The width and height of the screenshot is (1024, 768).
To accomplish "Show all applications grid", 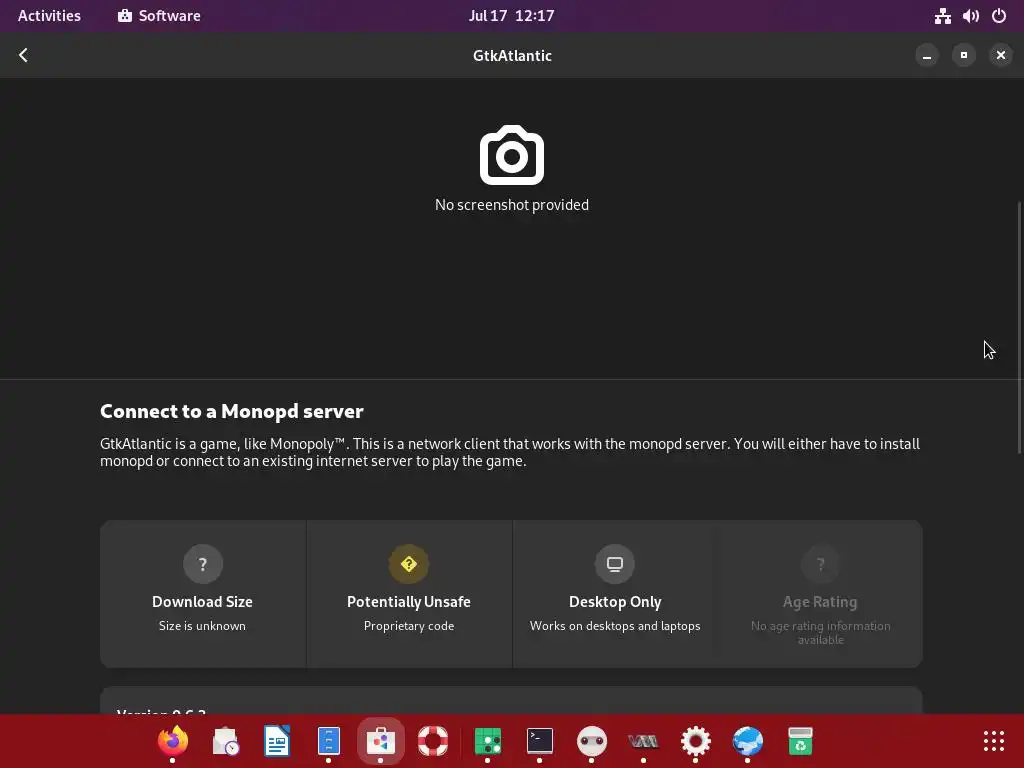I will (993, 741).
